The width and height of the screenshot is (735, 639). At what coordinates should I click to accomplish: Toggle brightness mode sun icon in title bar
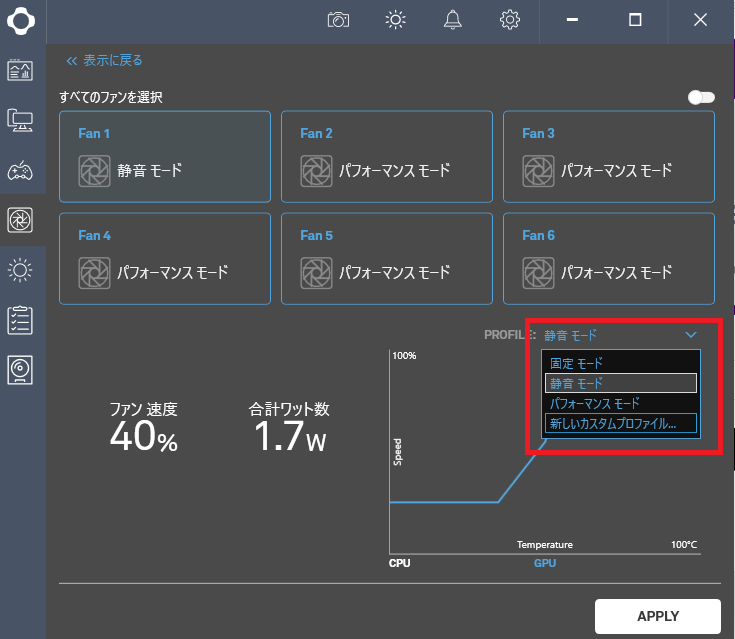pos(395,20)
